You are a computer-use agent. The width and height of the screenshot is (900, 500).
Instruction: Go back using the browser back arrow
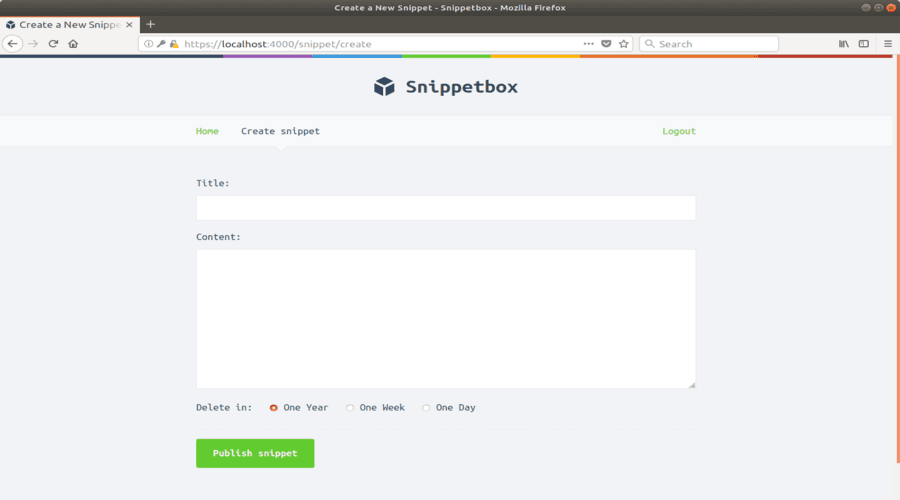click(13, 44)
